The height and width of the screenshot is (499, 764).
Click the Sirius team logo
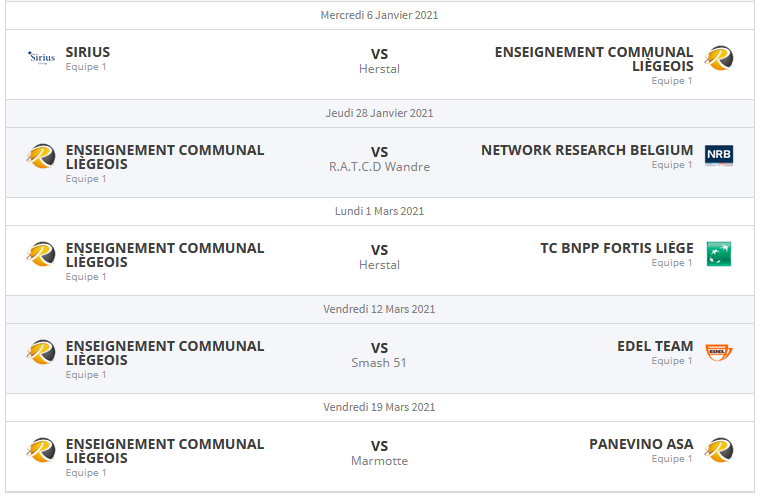click(41, 58)
